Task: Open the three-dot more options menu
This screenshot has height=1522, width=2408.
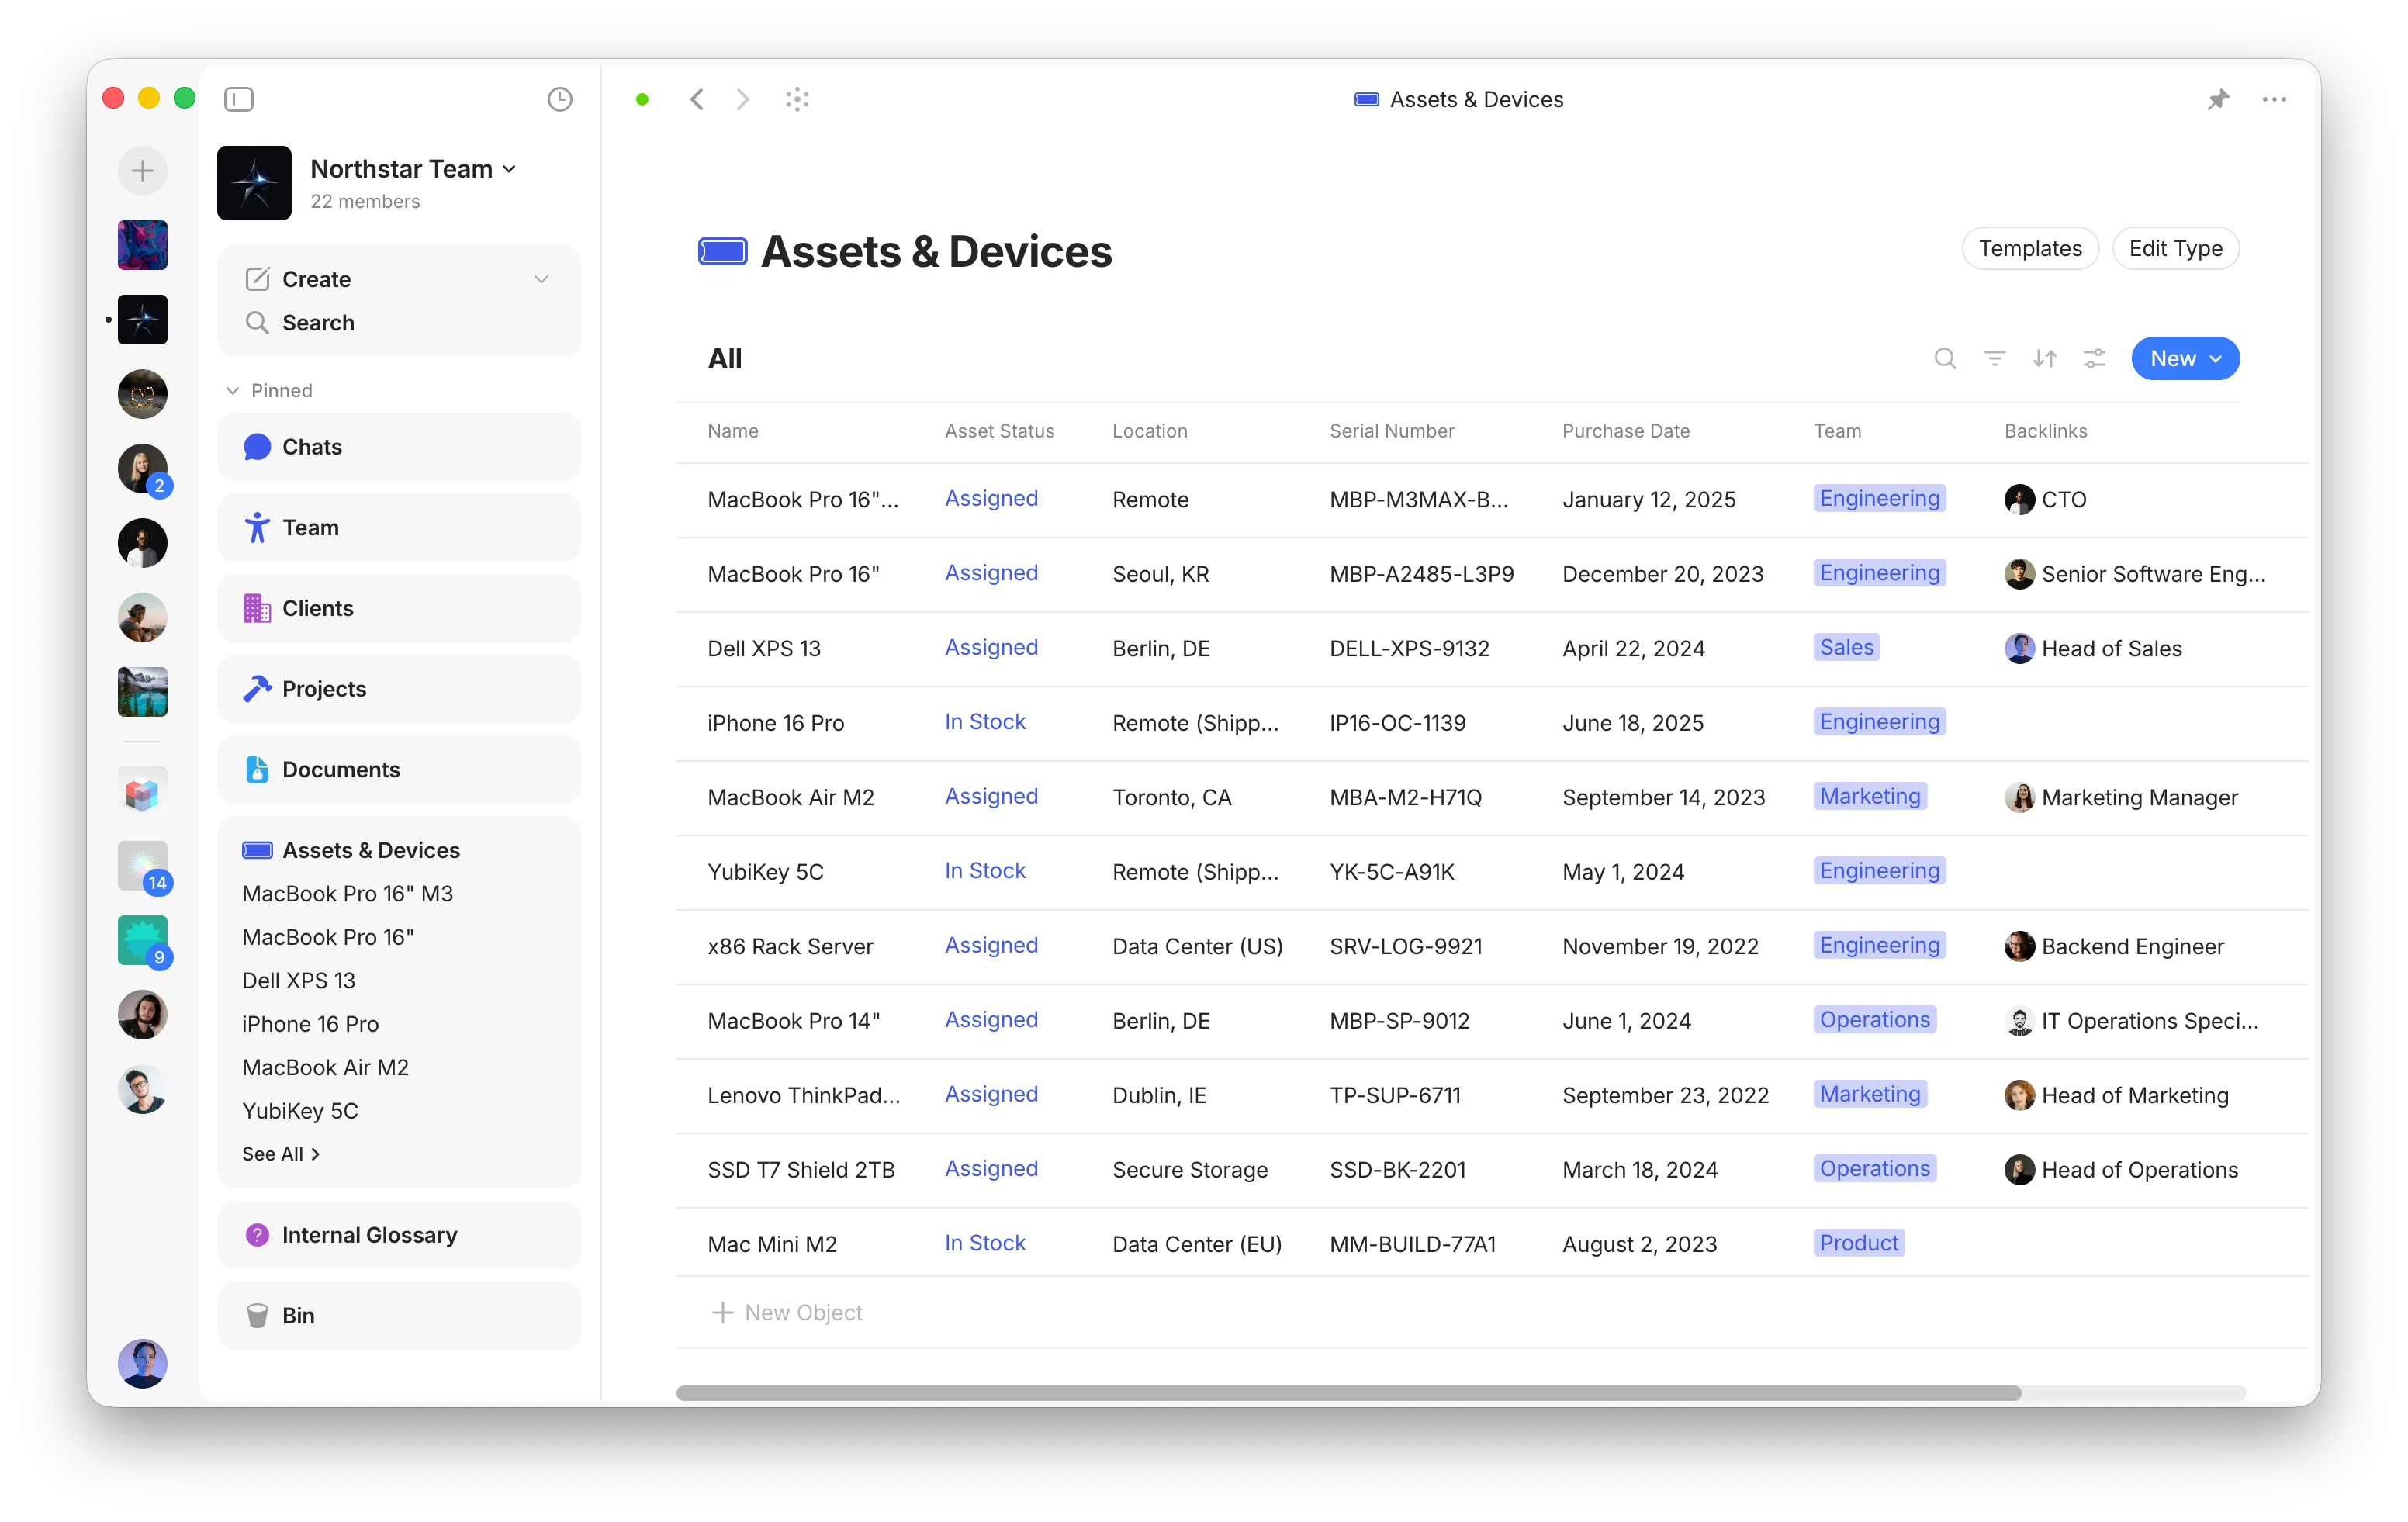Action: (x=2274, y=99)
